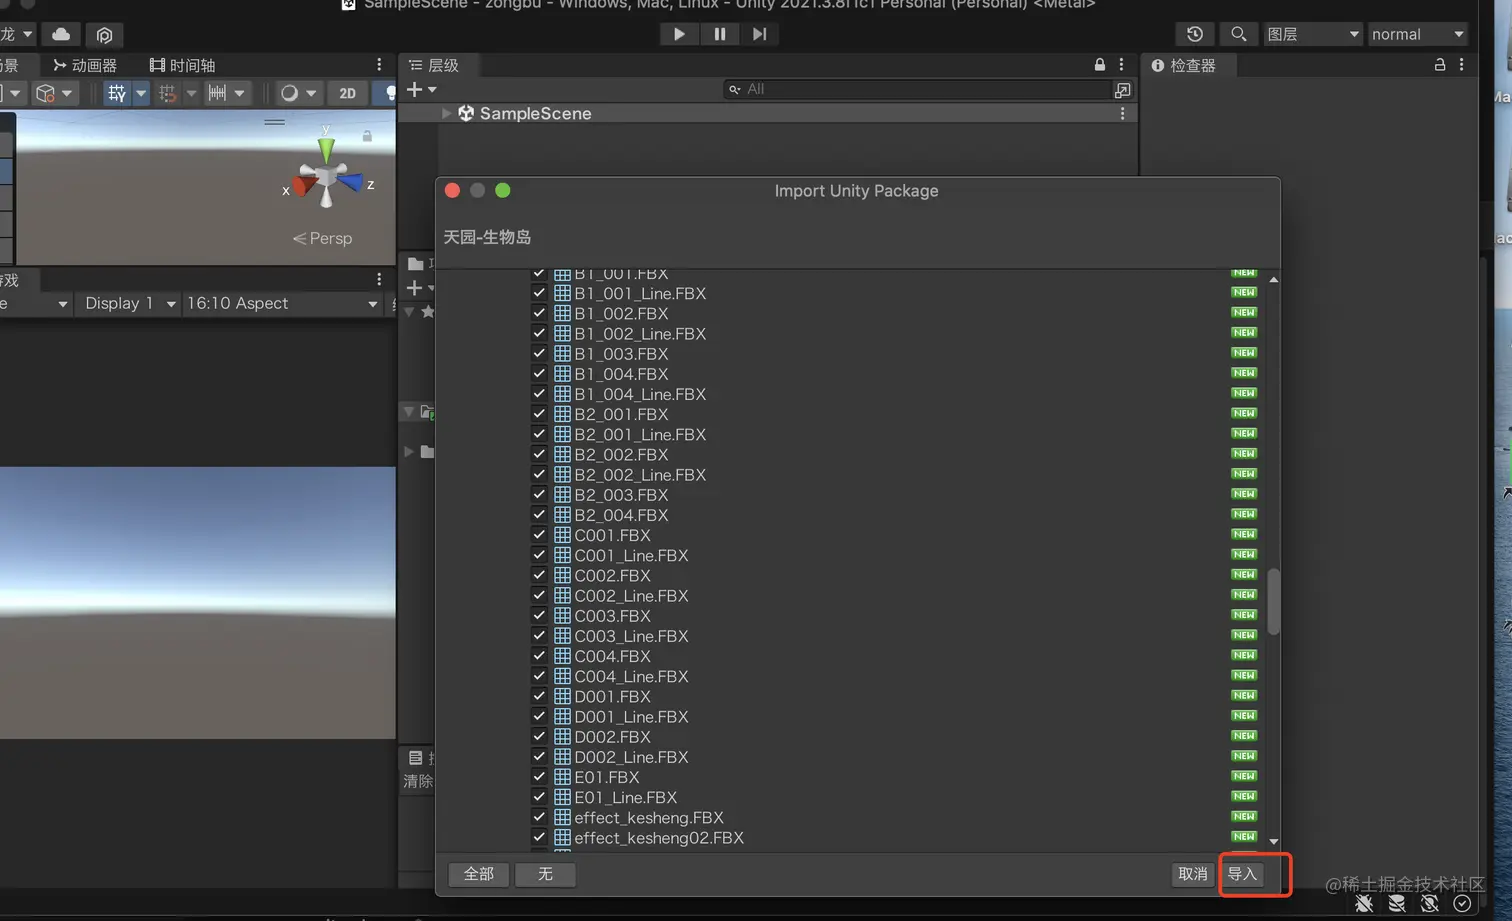Toggle the Inspector panel lock icon
The width and height of the screenshot is (1512, 921).
[1440, 65]
